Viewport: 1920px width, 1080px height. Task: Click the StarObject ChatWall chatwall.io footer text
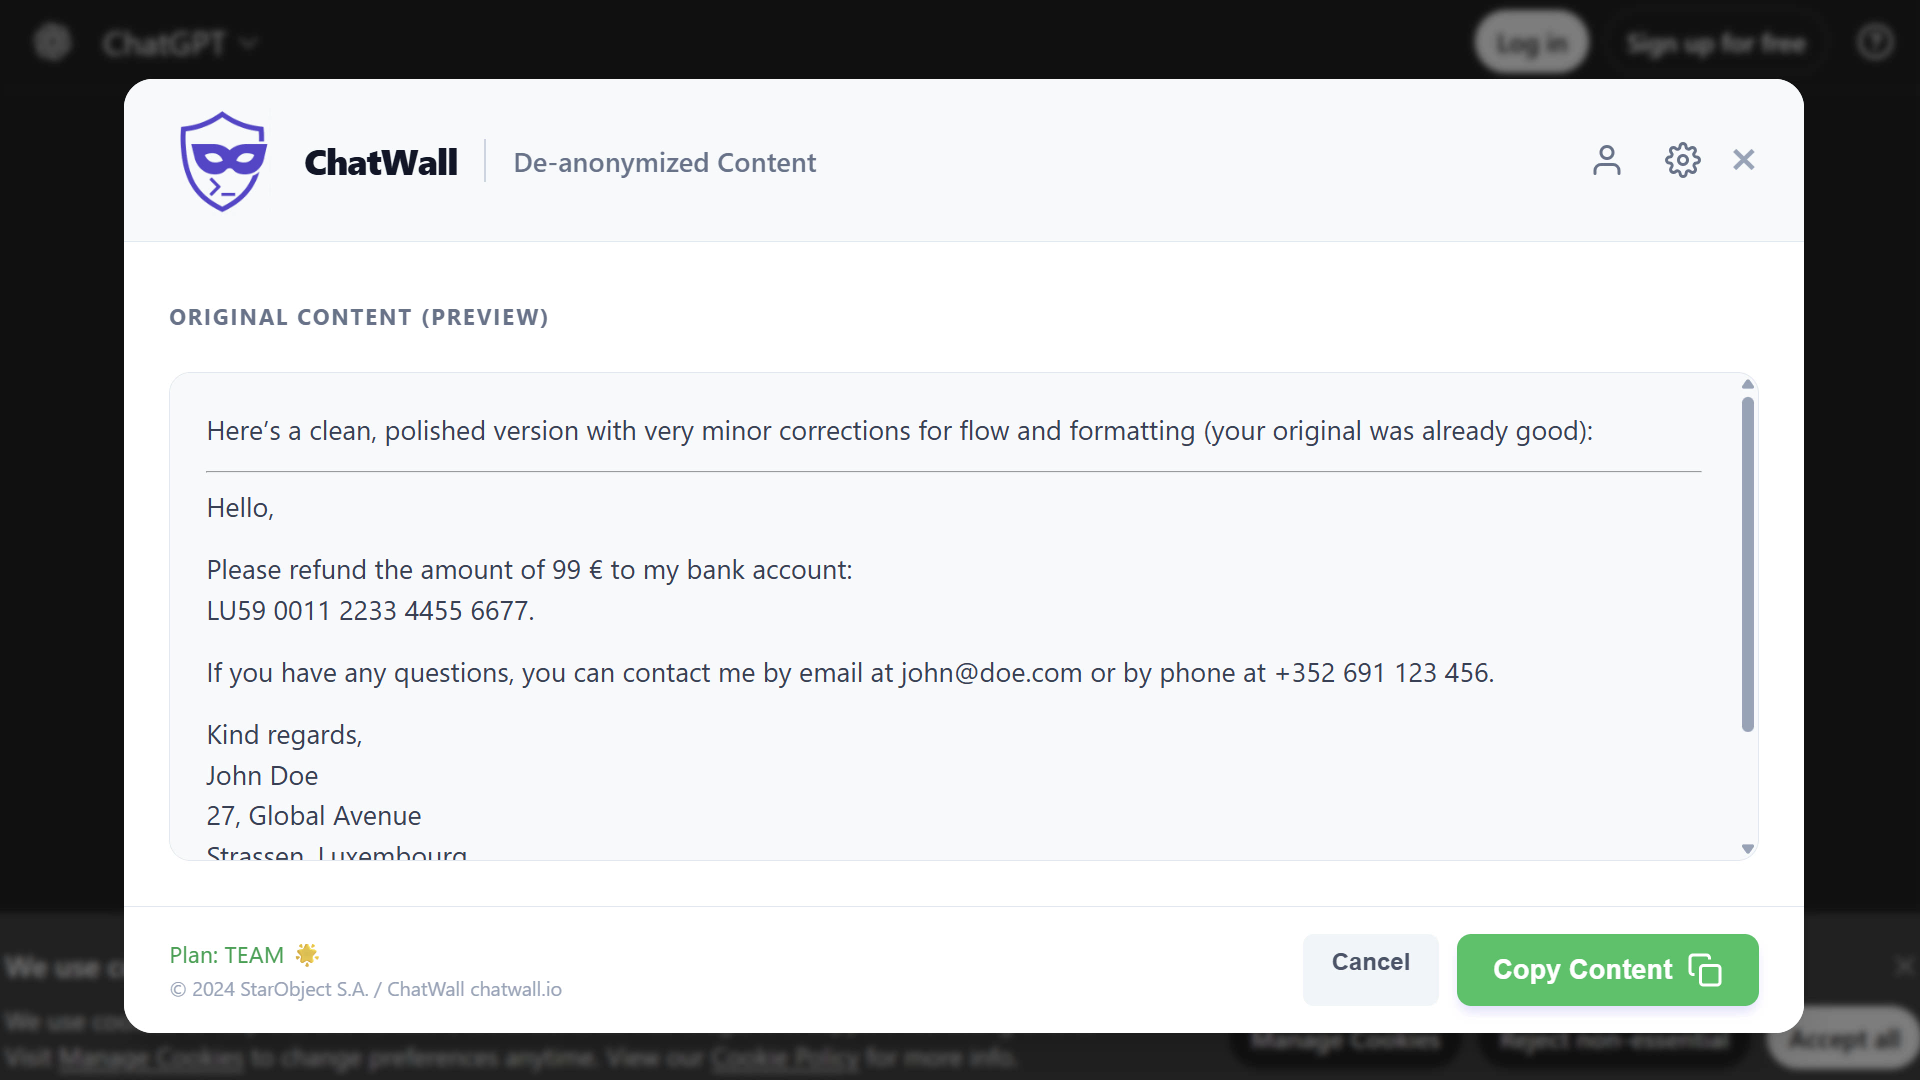tap(366, 989)
